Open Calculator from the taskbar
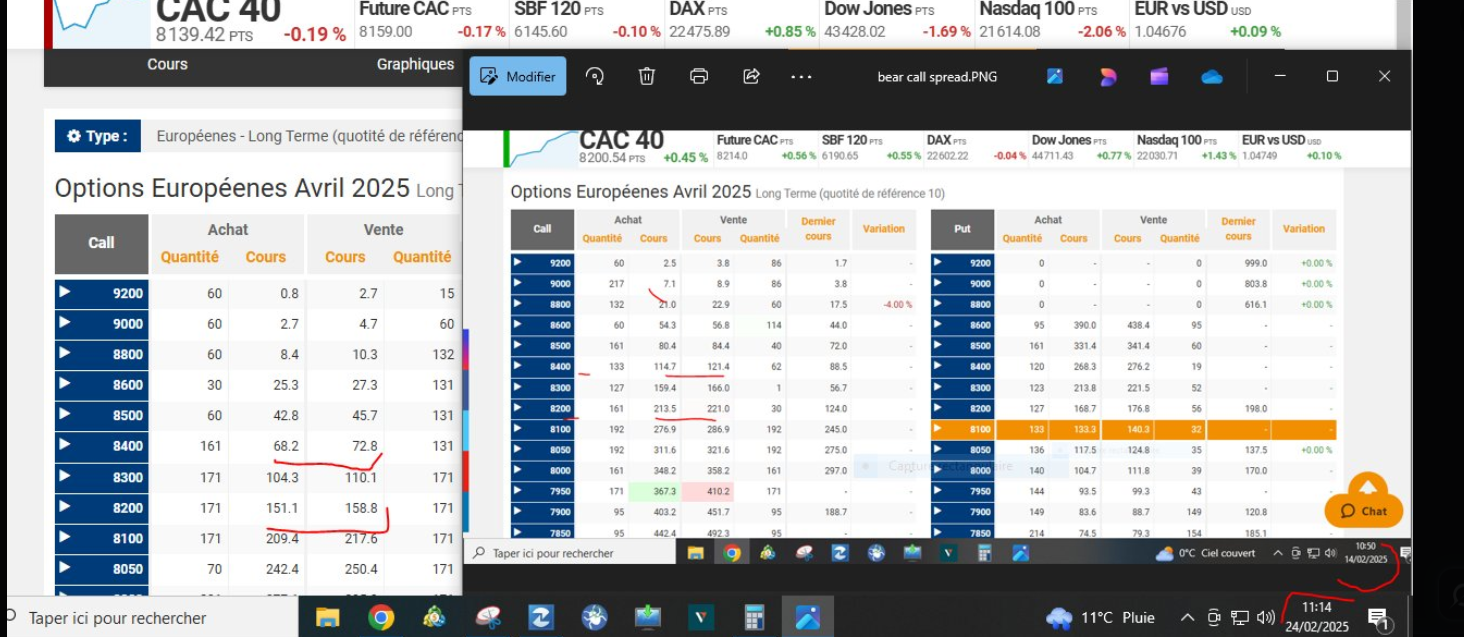This screenshot has width=1464, height=637. (x=755, y=618)
